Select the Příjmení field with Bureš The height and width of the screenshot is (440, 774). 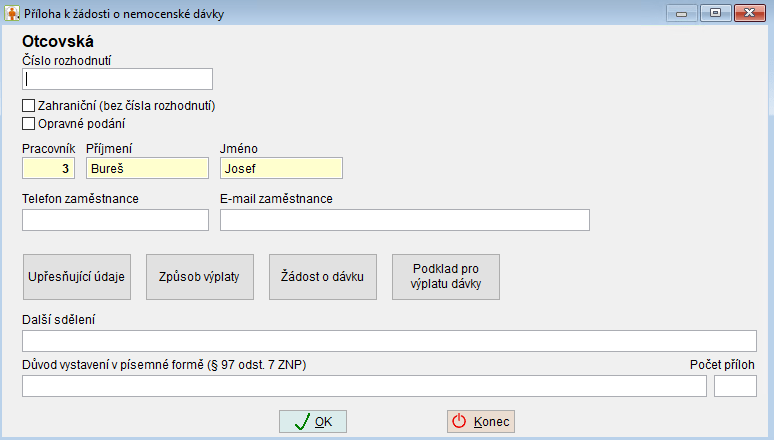point(148,168)
